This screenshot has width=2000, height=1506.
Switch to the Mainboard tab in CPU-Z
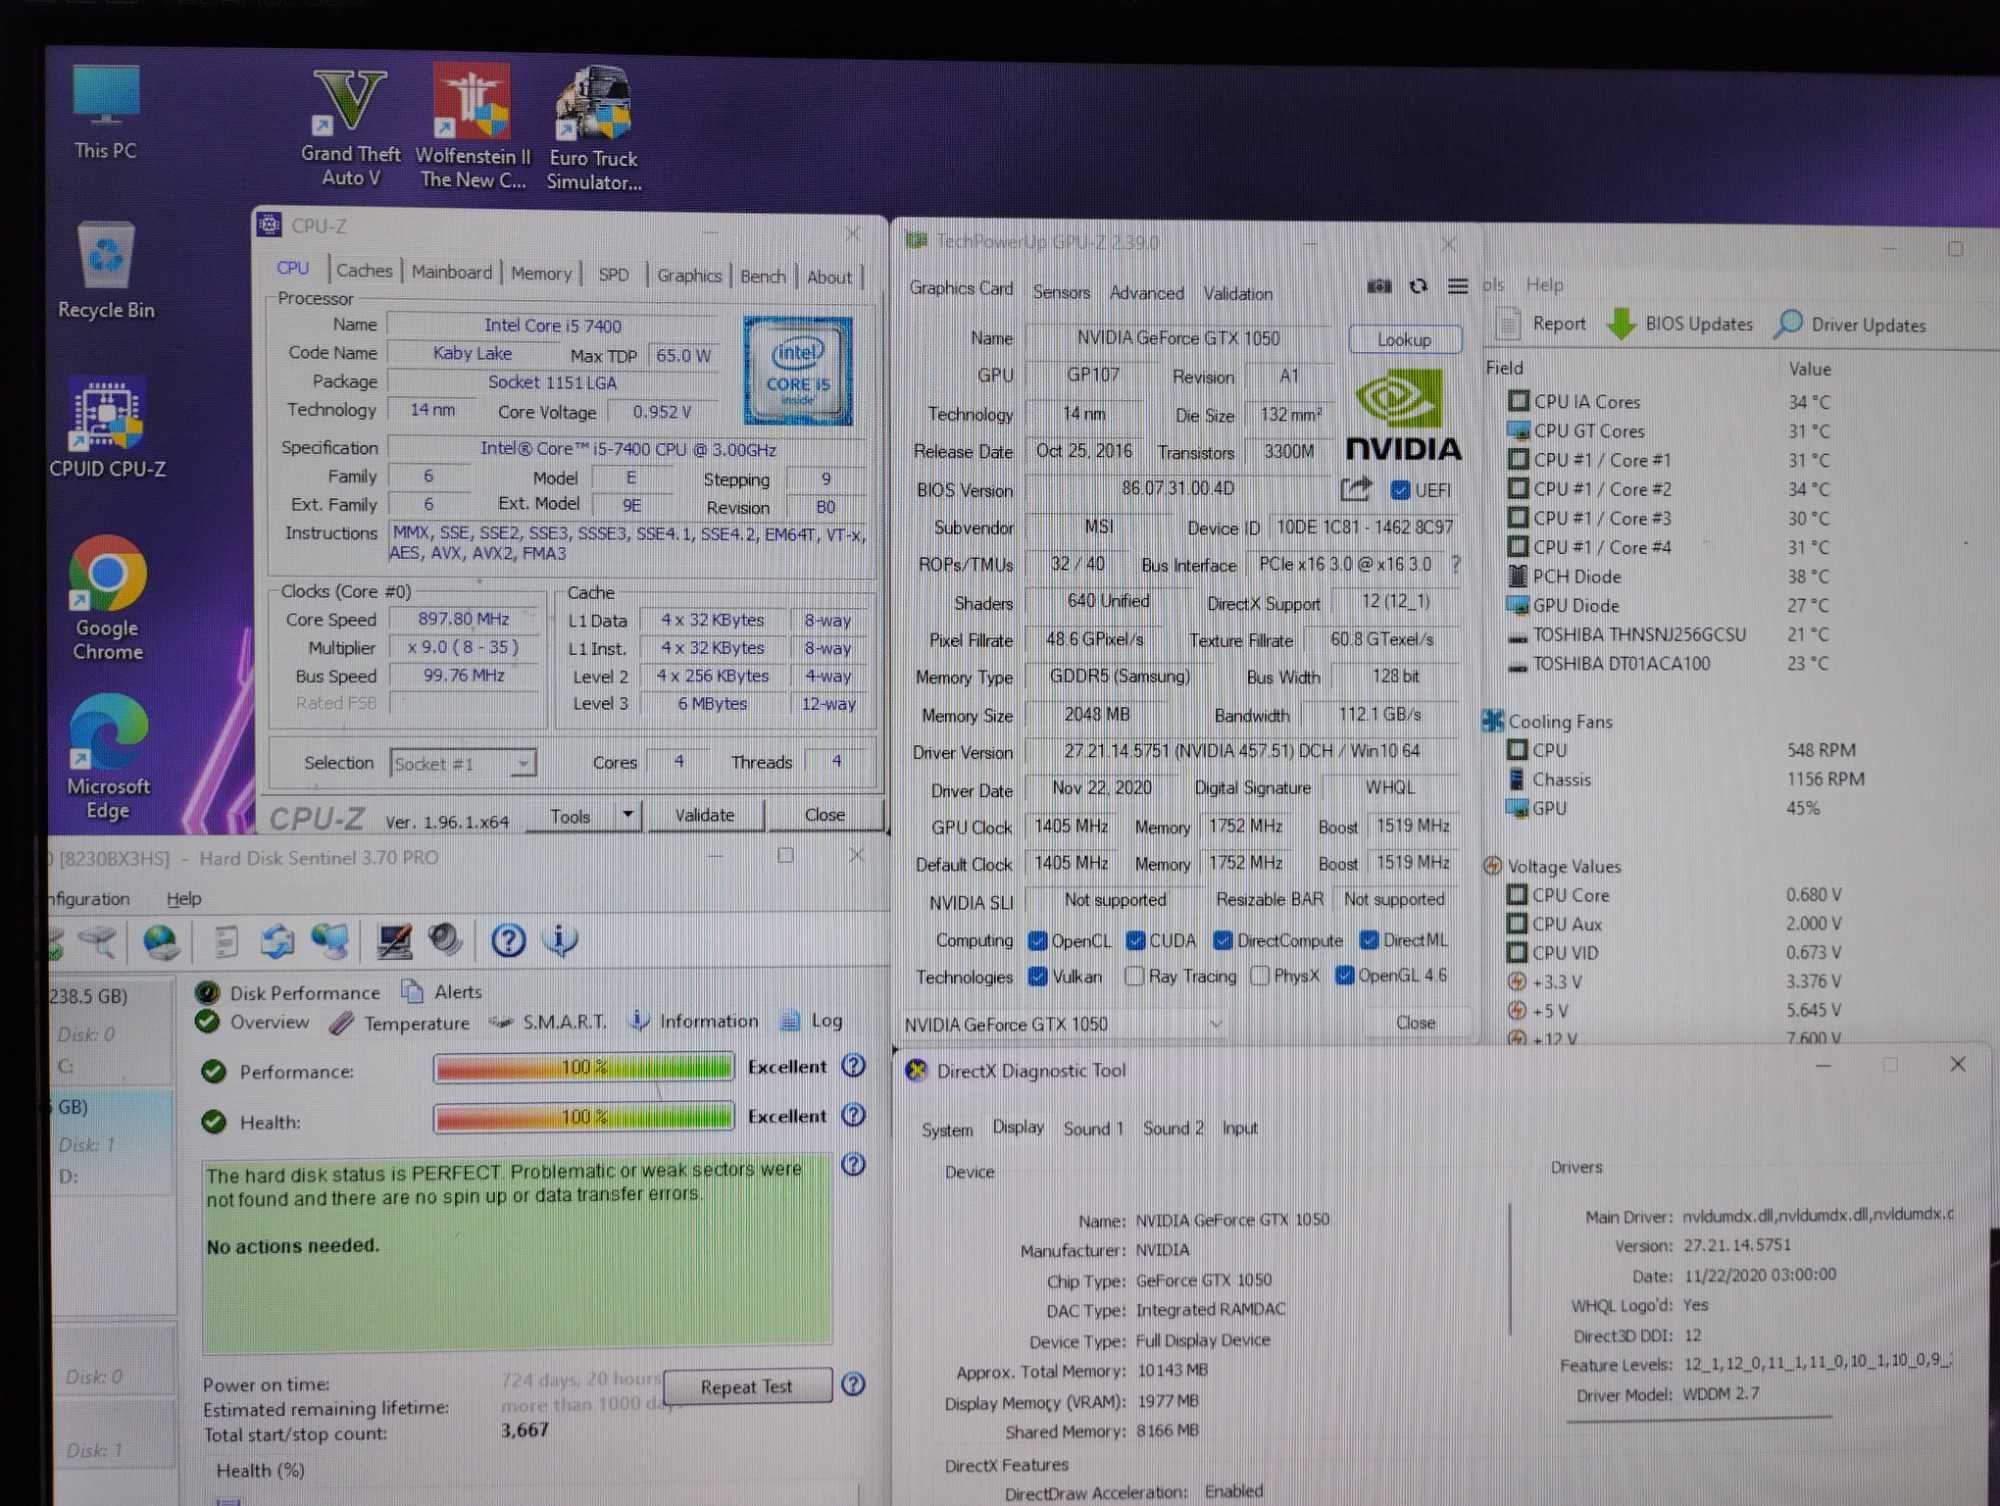(x=451, y=272)
